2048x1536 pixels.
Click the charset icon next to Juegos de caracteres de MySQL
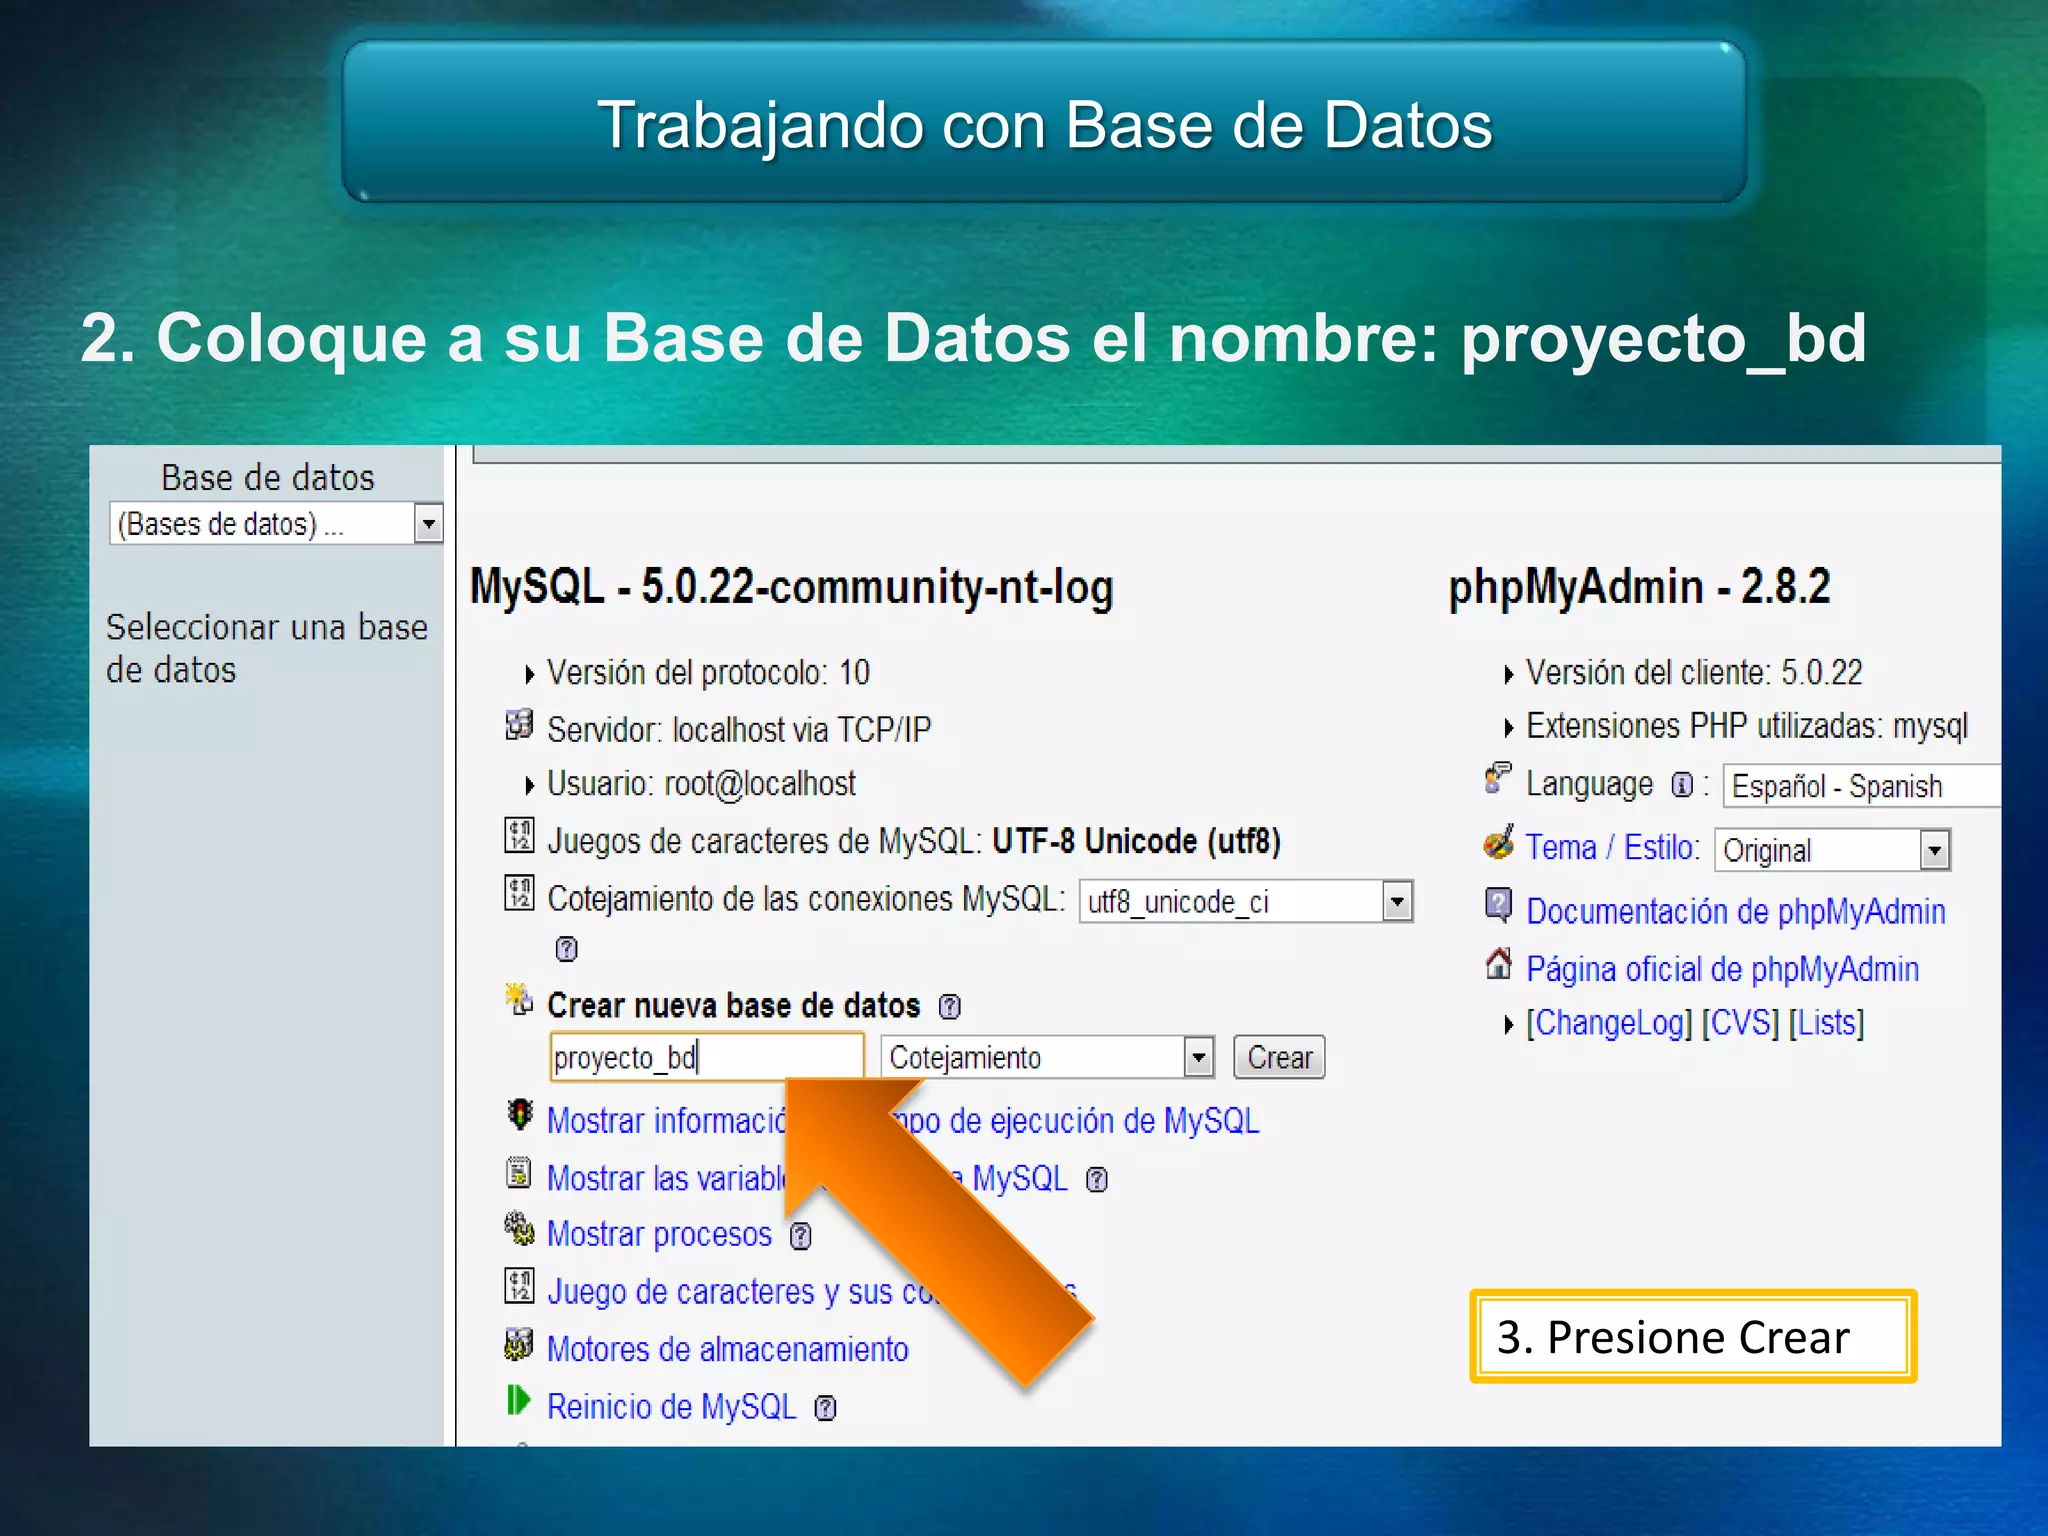(519, 835)
